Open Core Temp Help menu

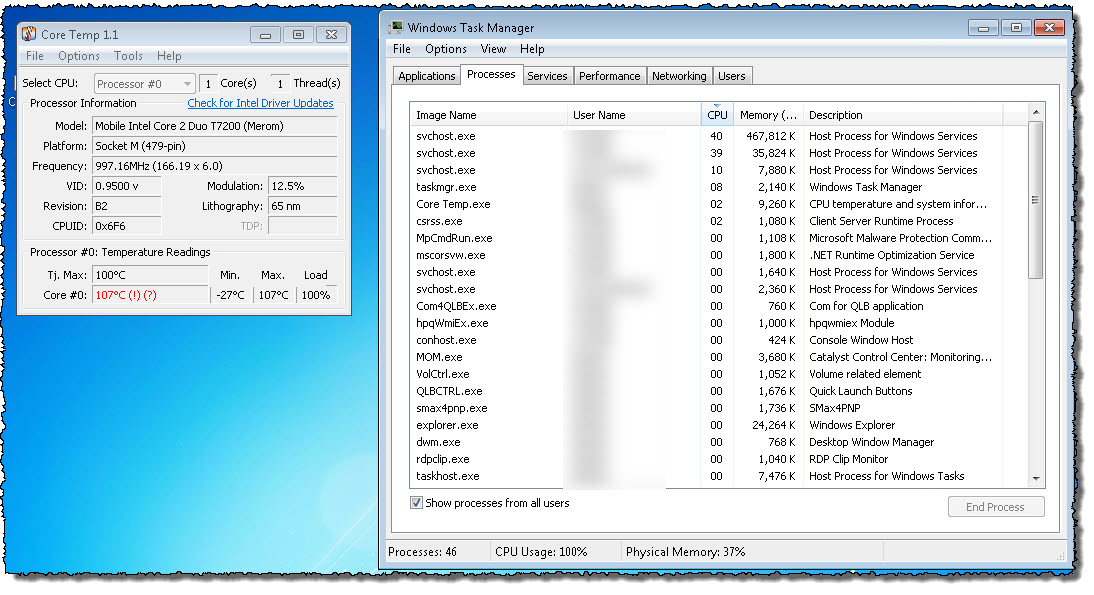click(x=169, y=56)
